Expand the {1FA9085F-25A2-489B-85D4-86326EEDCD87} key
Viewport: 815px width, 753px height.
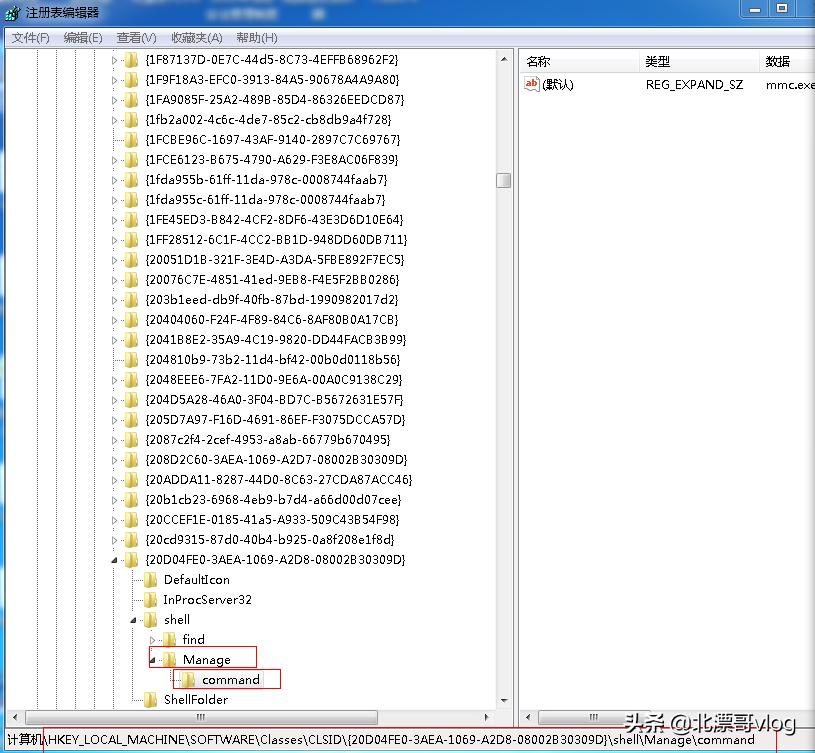(x=114, y=100)
